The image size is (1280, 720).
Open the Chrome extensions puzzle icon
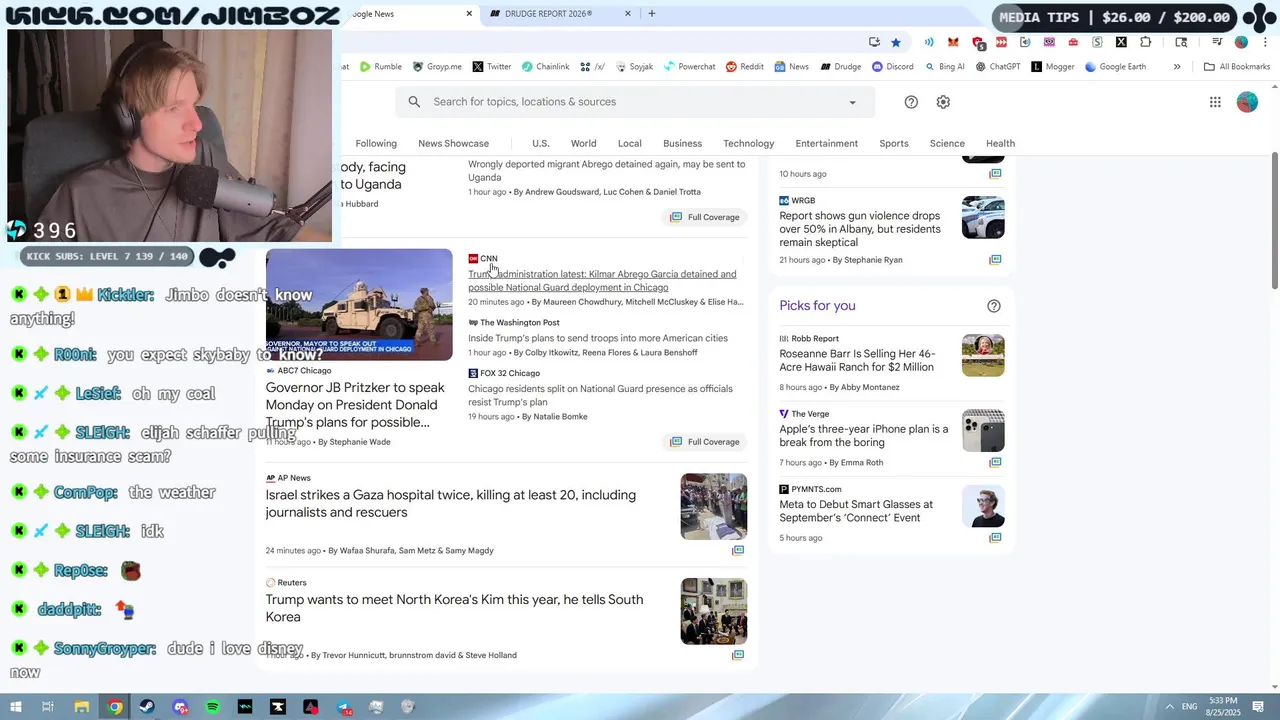[1145, 42]
